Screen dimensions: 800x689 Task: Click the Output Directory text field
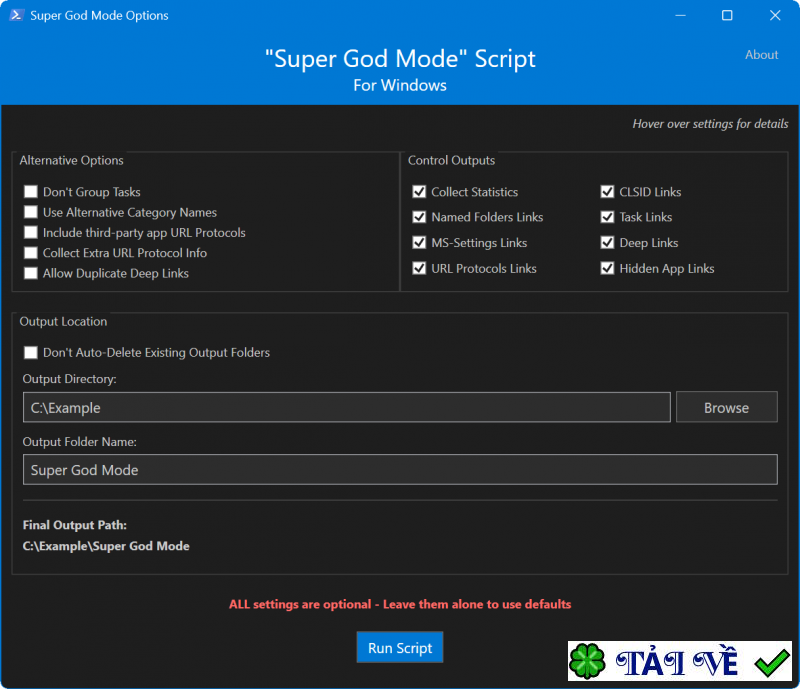click(346, 408)
